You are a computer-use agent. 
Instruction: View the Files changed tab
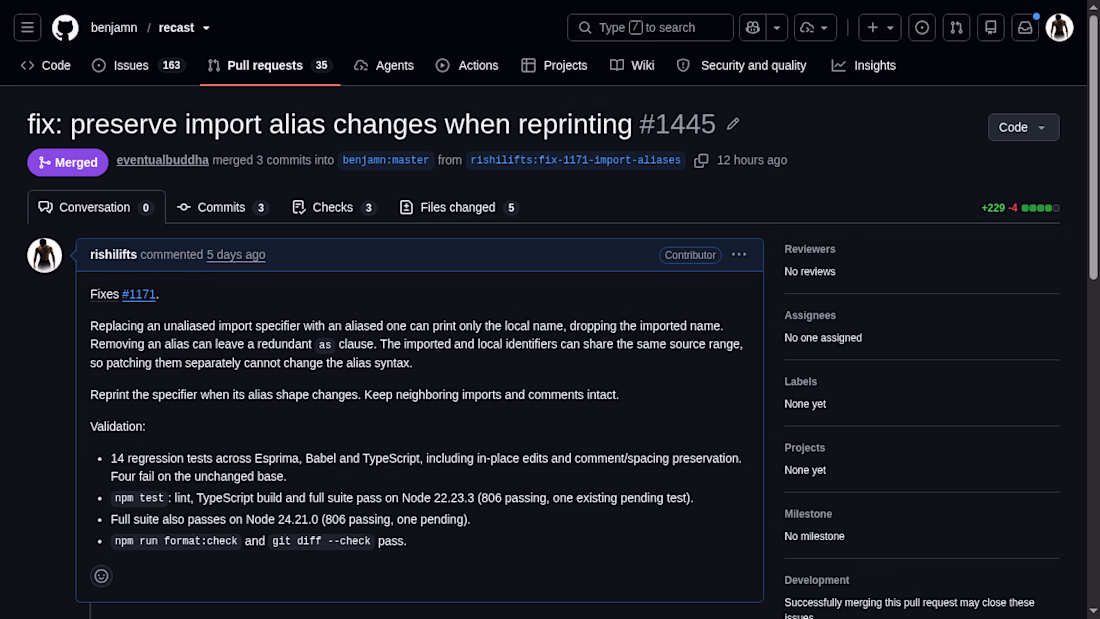point(459,208)
